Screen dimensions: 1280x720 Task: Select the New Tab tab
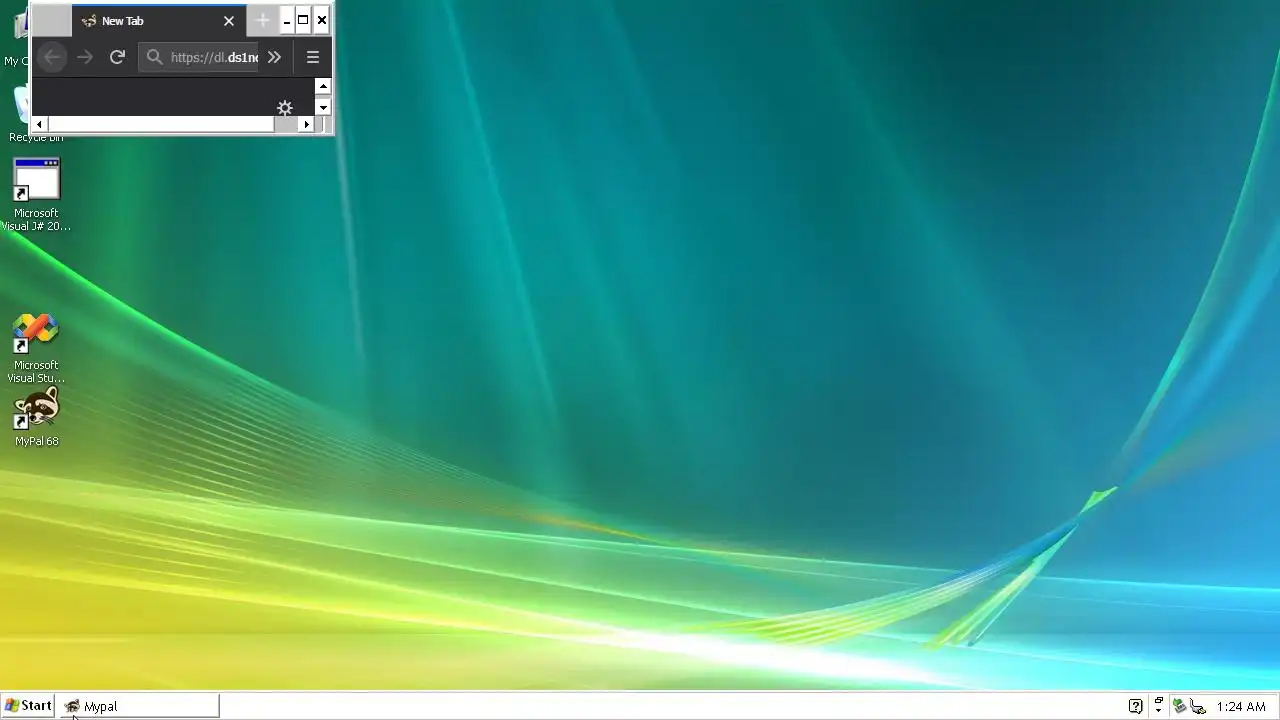158,21
